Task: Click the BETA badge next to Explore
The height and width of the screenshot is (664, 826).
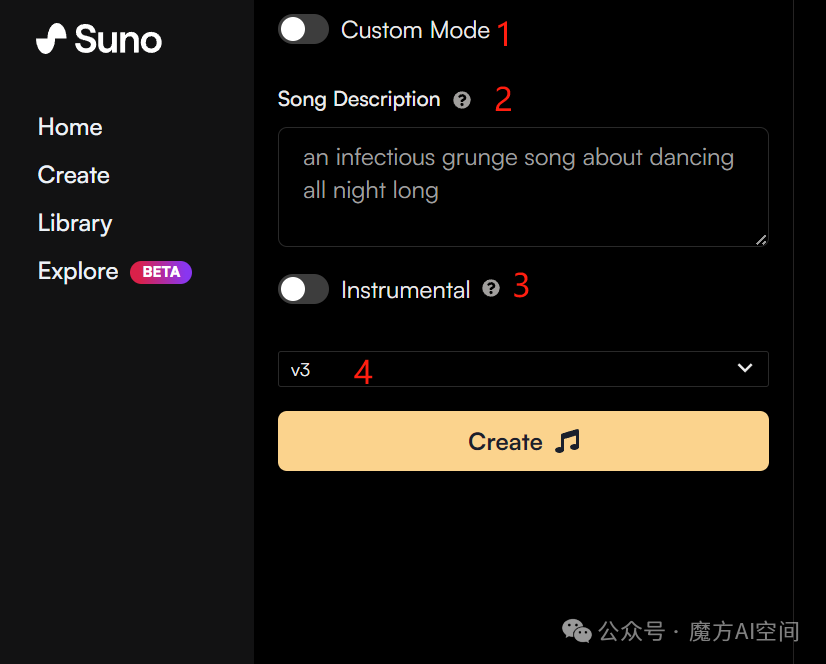Action: point(161,272)
